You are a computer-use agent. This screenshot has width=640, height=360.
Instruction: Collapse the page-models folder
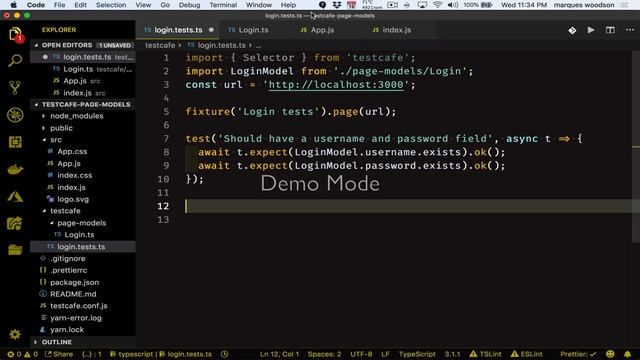[81, 223]
